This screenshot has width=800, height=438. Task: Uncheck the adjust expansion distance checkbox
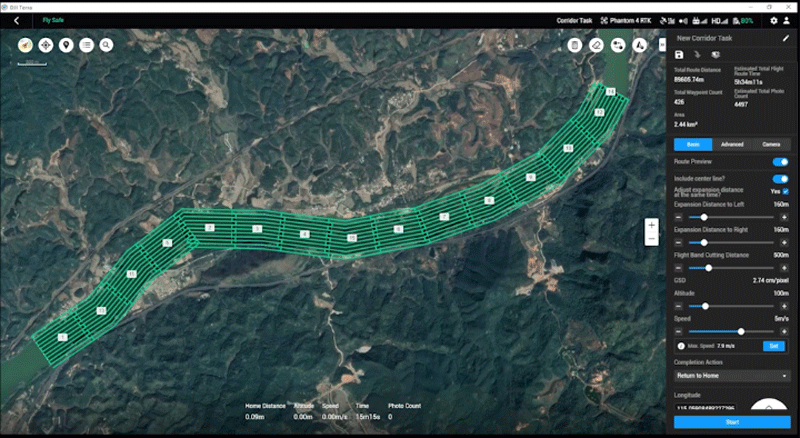[785, 191]
